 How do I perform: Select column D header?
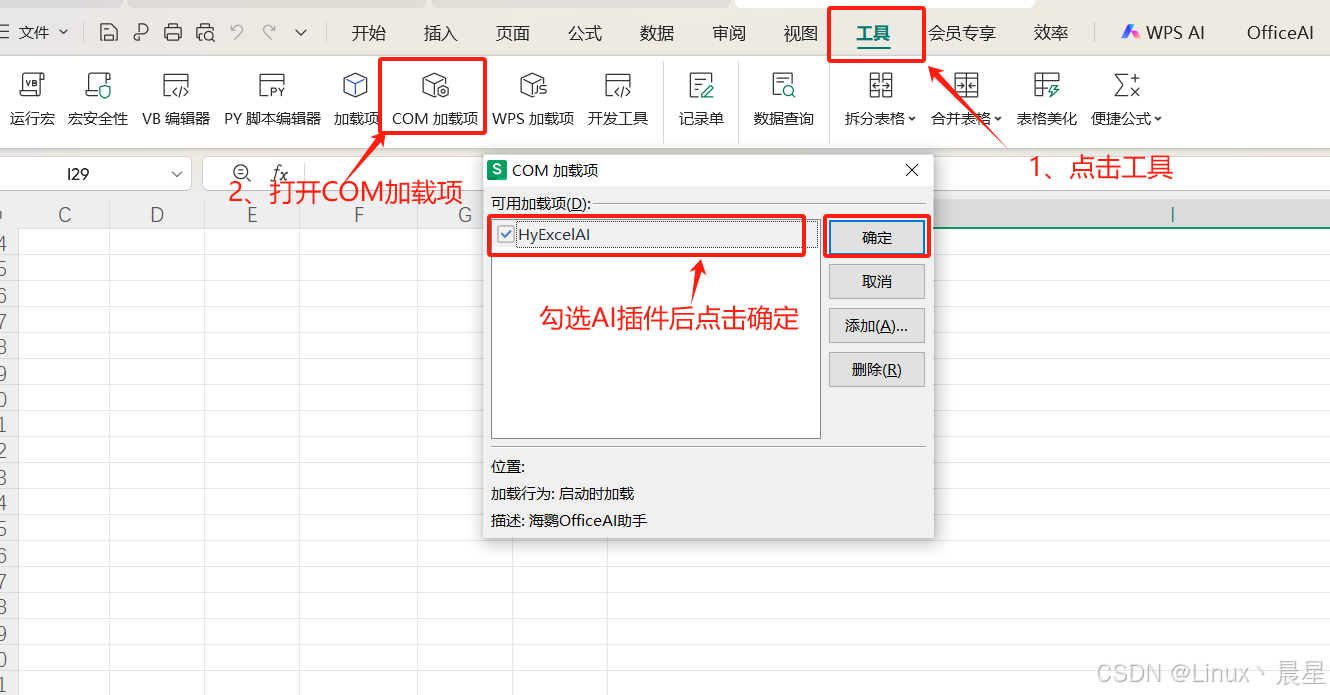coord(157,214)
